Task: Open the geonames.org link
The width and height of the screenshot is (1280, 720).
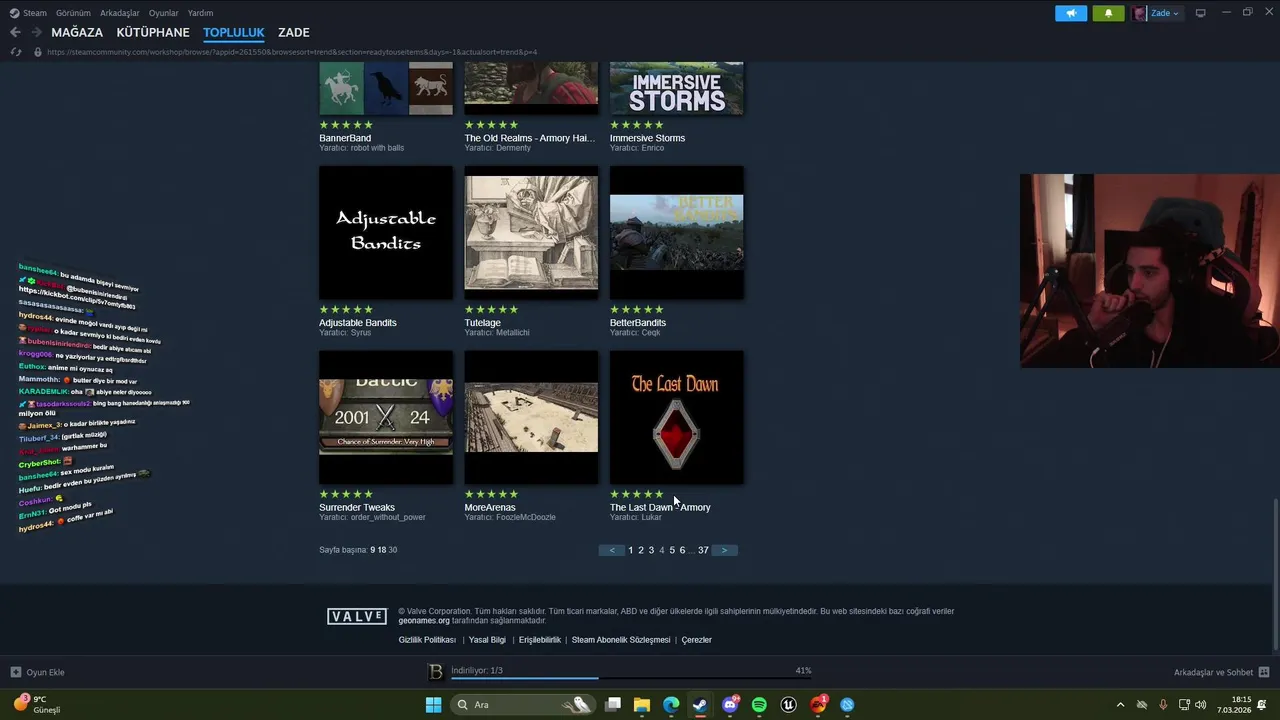Action: pyautogui.click(x=424, y=621)
